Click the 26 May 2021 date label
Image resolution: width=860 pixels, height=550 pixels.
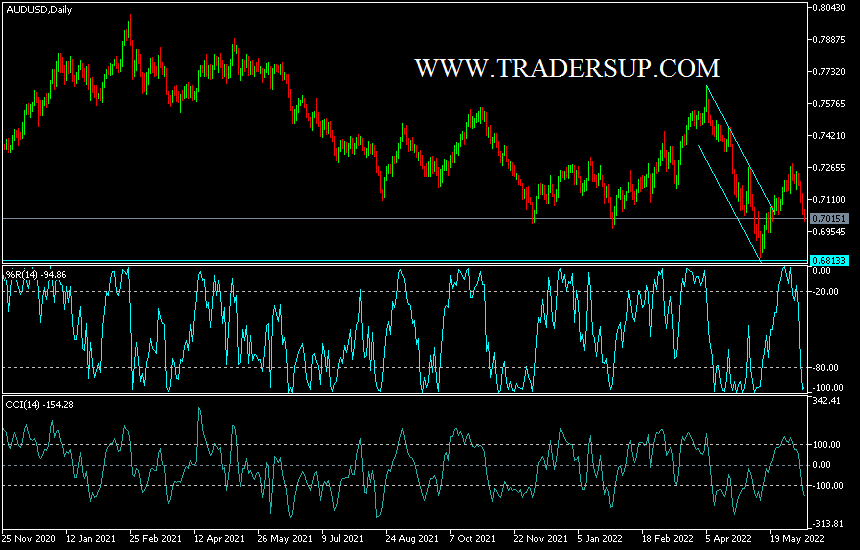click(285, 538)
